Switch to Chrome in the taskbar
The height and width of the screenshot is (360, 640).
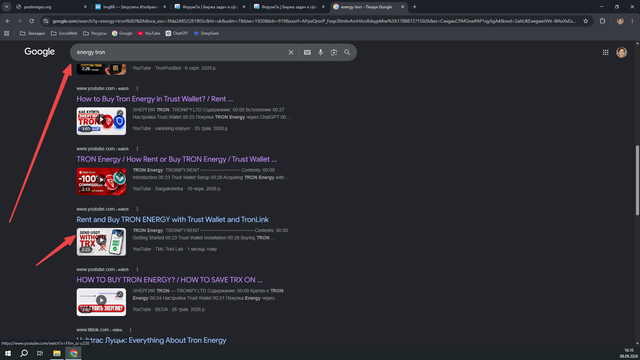point(73,353)
